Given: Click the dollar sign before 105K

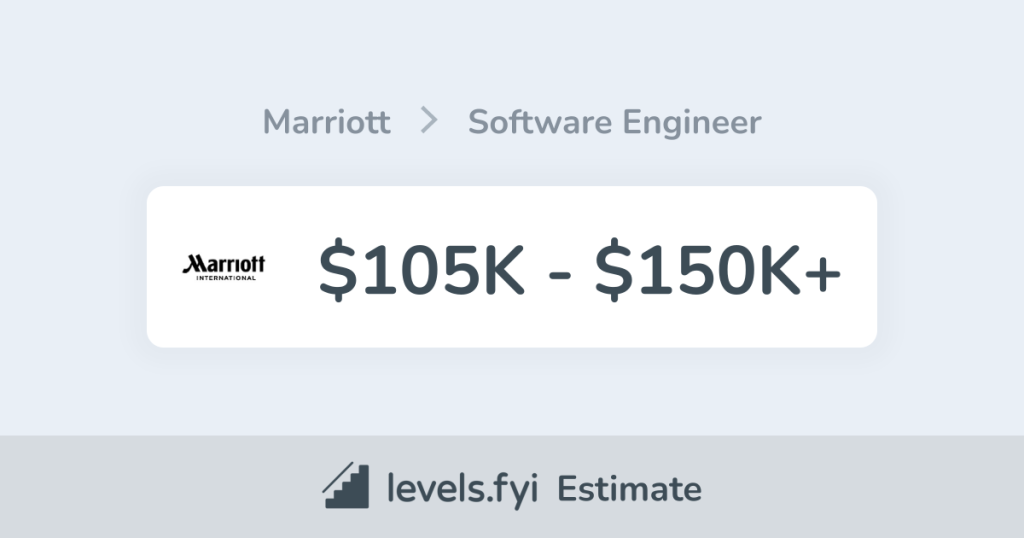Looking at the screenshot, I should coord(339,268).
